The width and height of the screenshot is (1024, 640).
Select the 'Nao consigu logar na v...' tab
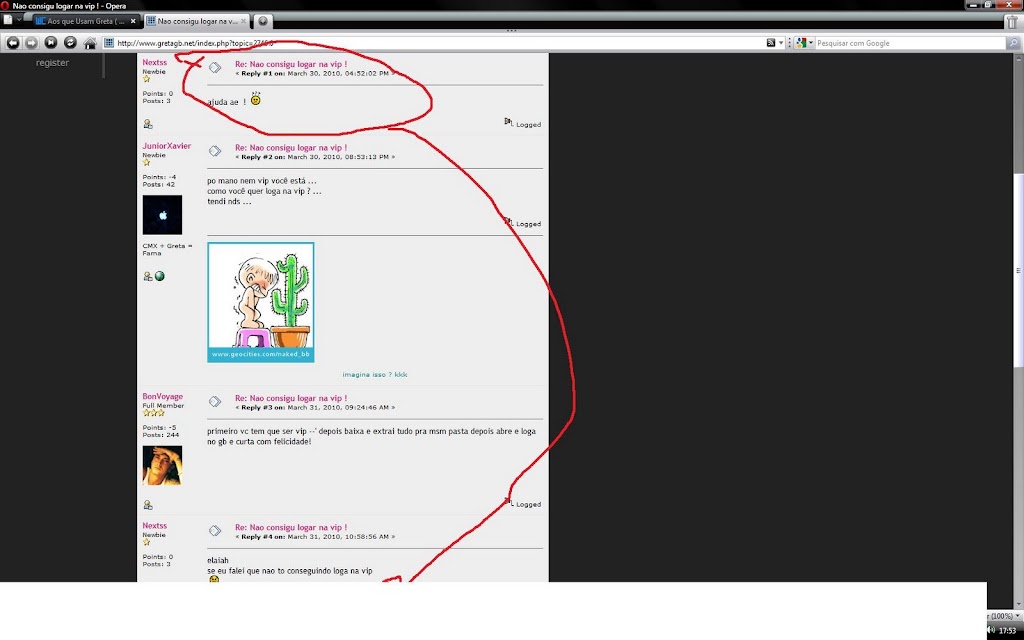(196, 21)
